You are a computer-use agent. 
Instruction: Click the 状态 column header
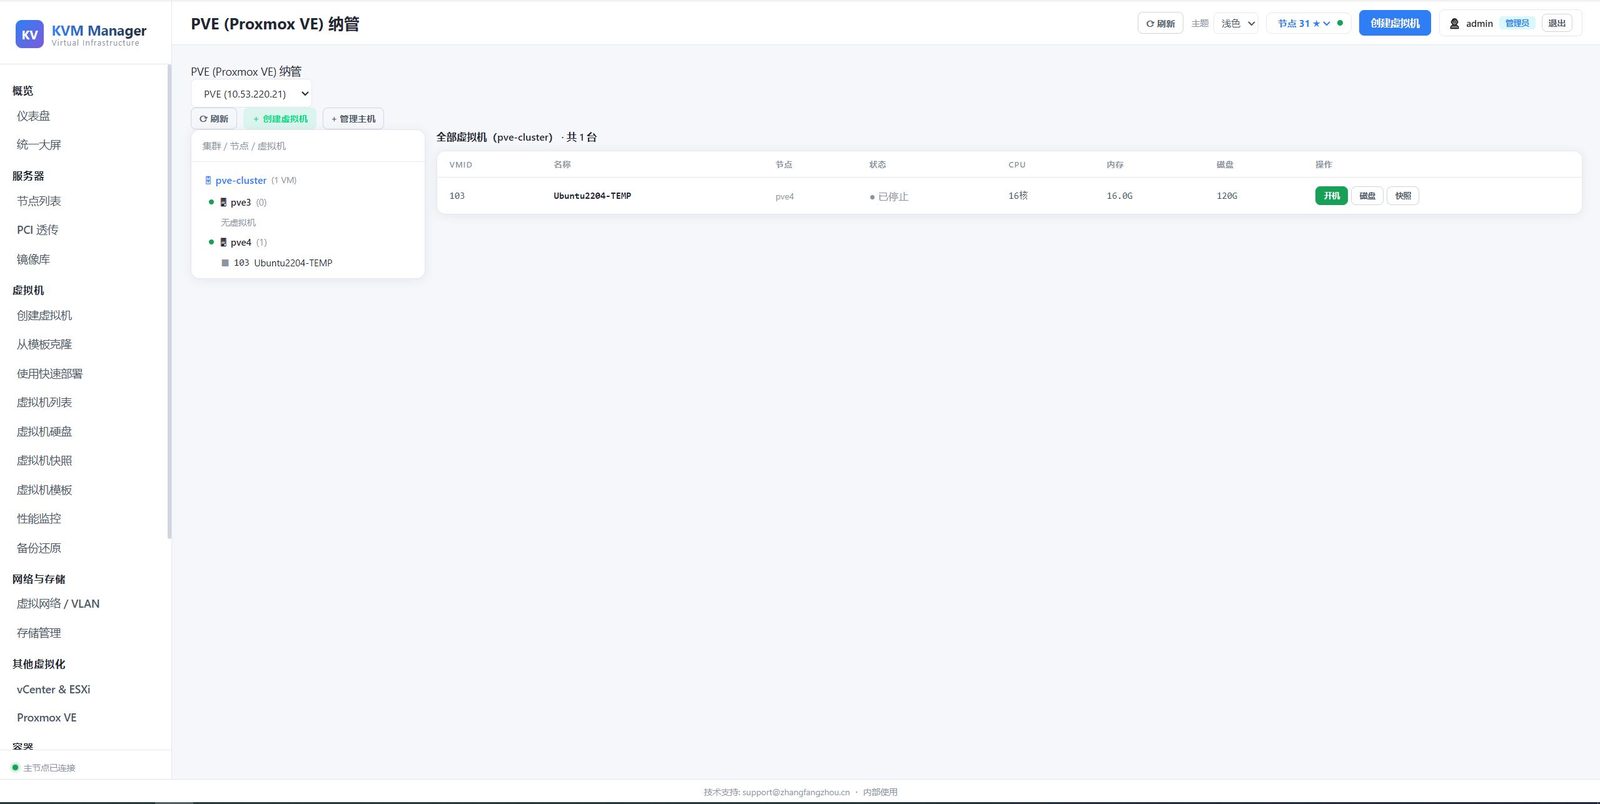[x=878, y=165]
